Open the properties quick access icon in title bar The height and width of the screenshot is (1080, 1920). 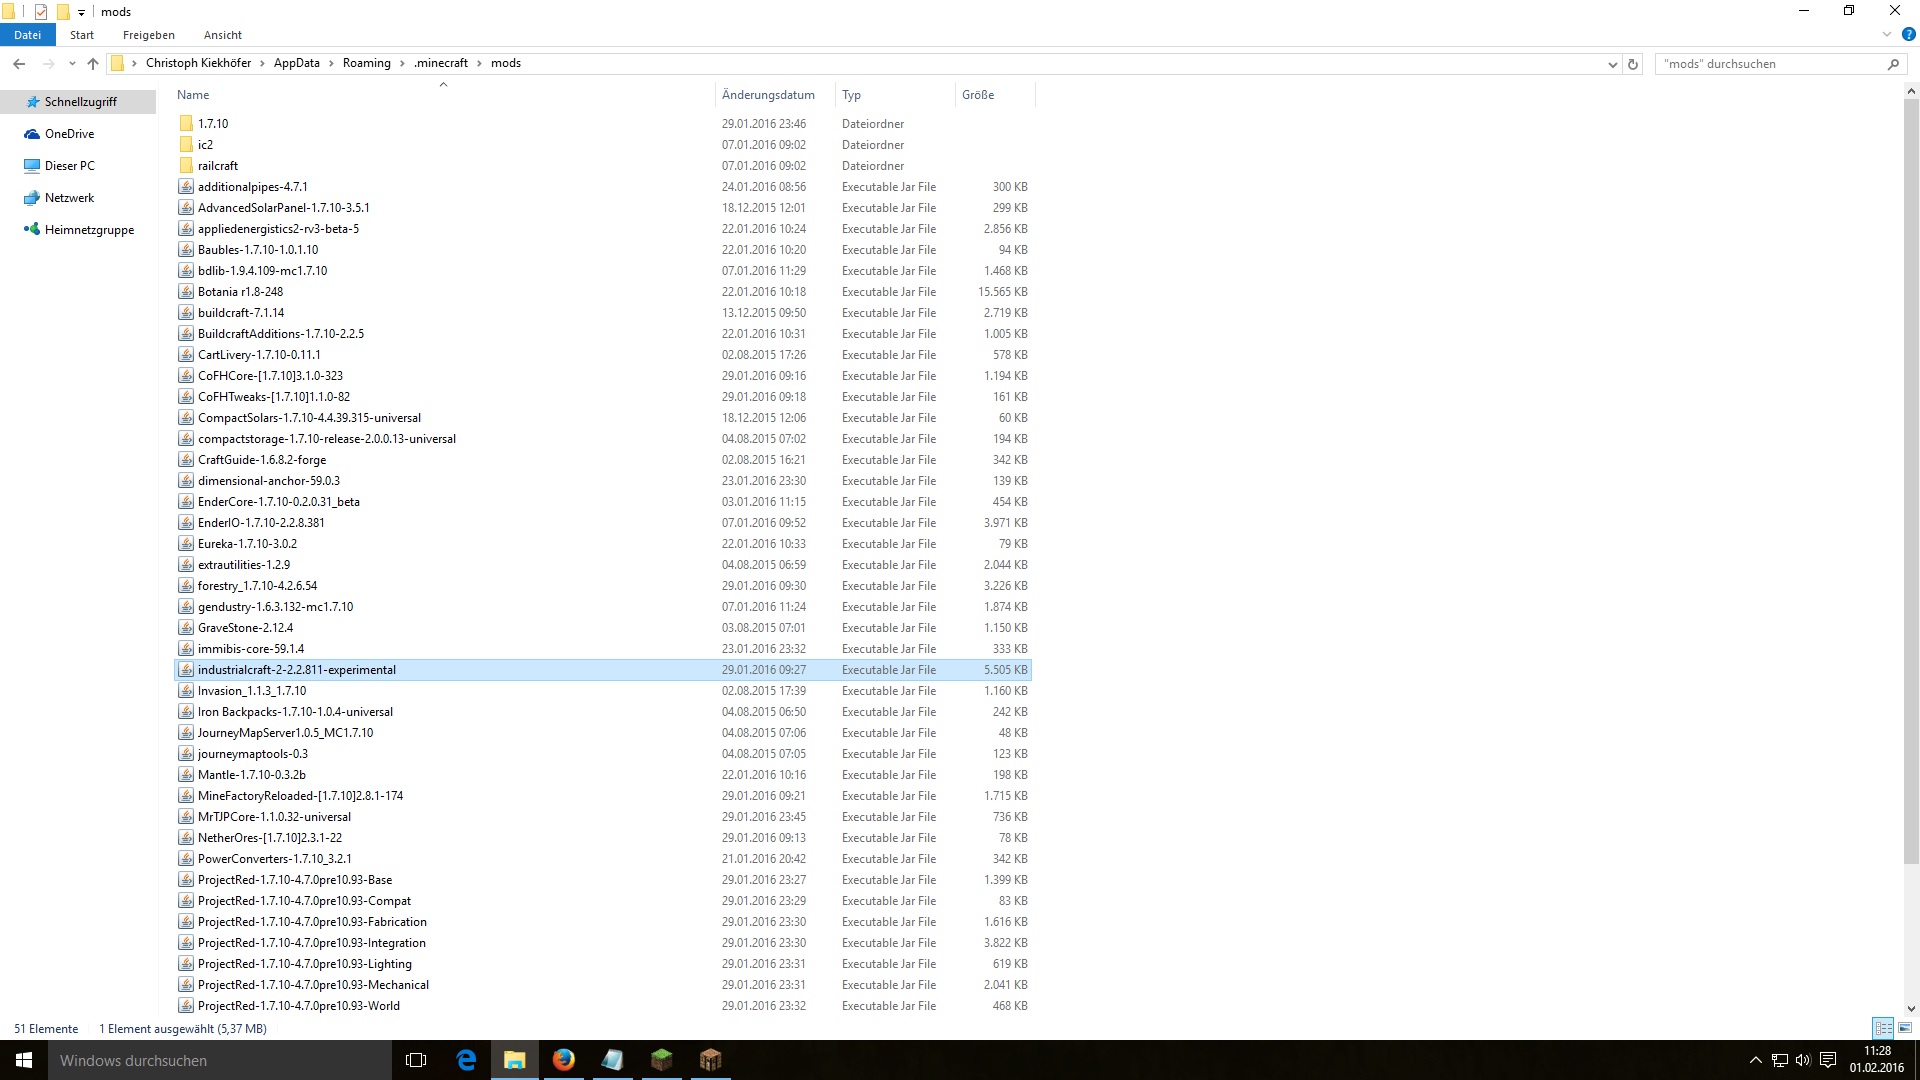click(41, 12)
